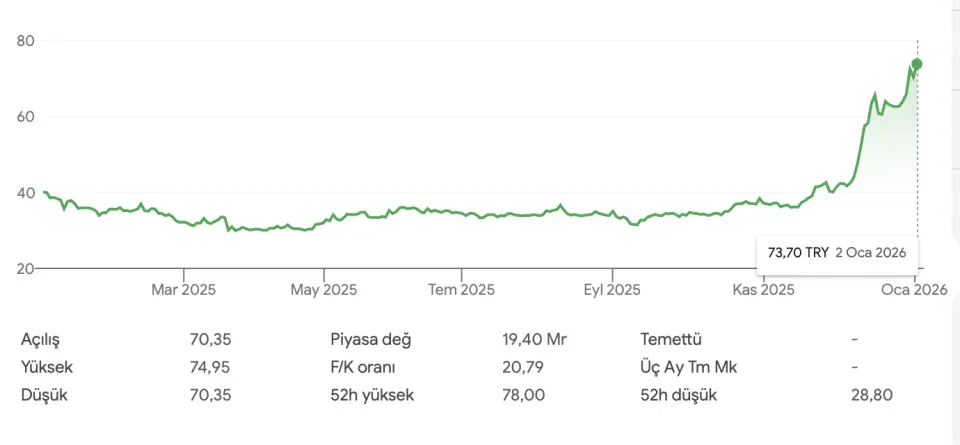Click the Piyasa değ label
960x445 pixels.
pos(371,339)
